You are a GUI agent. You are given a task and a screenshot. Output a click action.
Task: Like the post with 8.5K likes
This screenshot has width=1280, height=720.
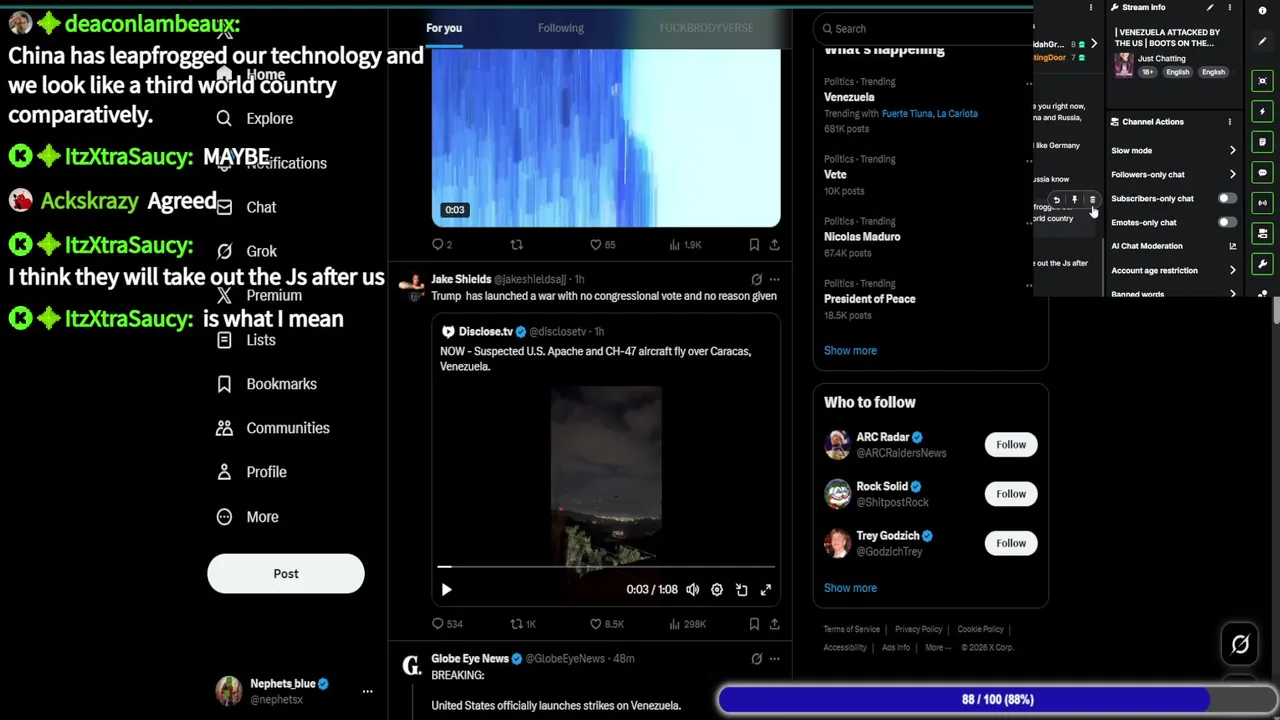[x=606, y=624]
